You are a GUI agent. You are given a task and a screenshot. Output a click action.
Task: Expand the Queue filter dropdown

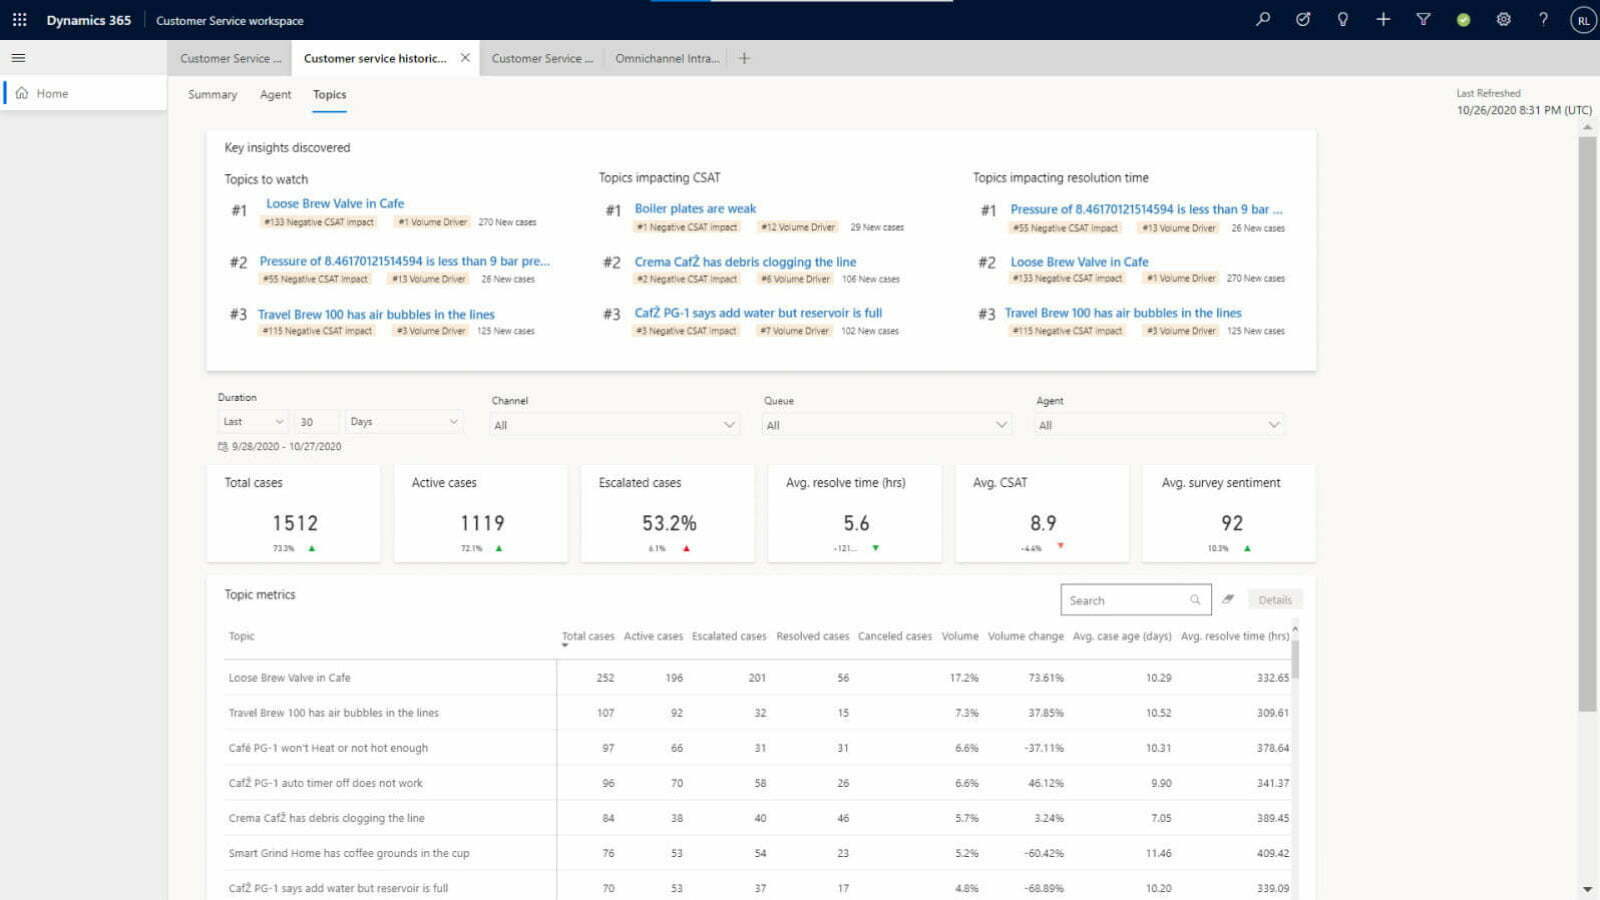[x=886, y=425]
